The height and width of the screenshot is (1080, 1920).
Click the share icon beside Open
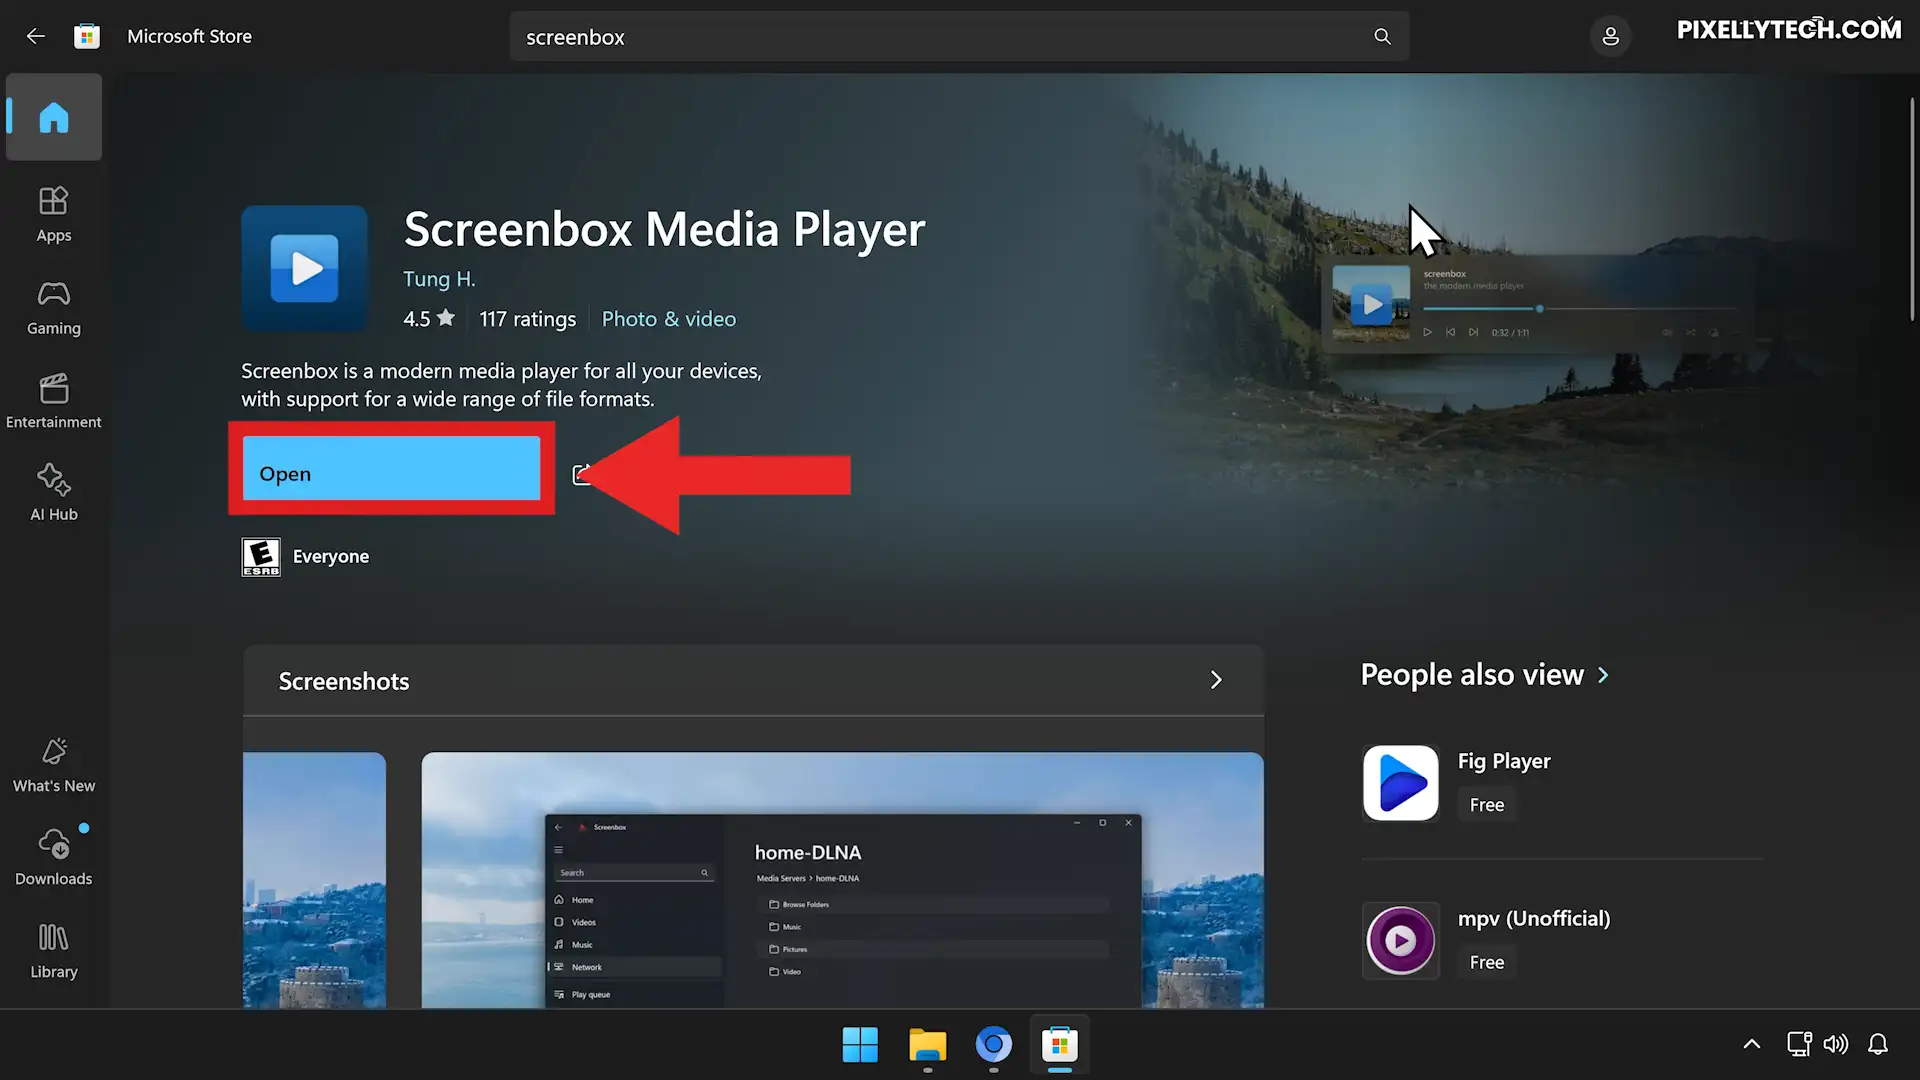pyautogui.click(x=581, y=474)
